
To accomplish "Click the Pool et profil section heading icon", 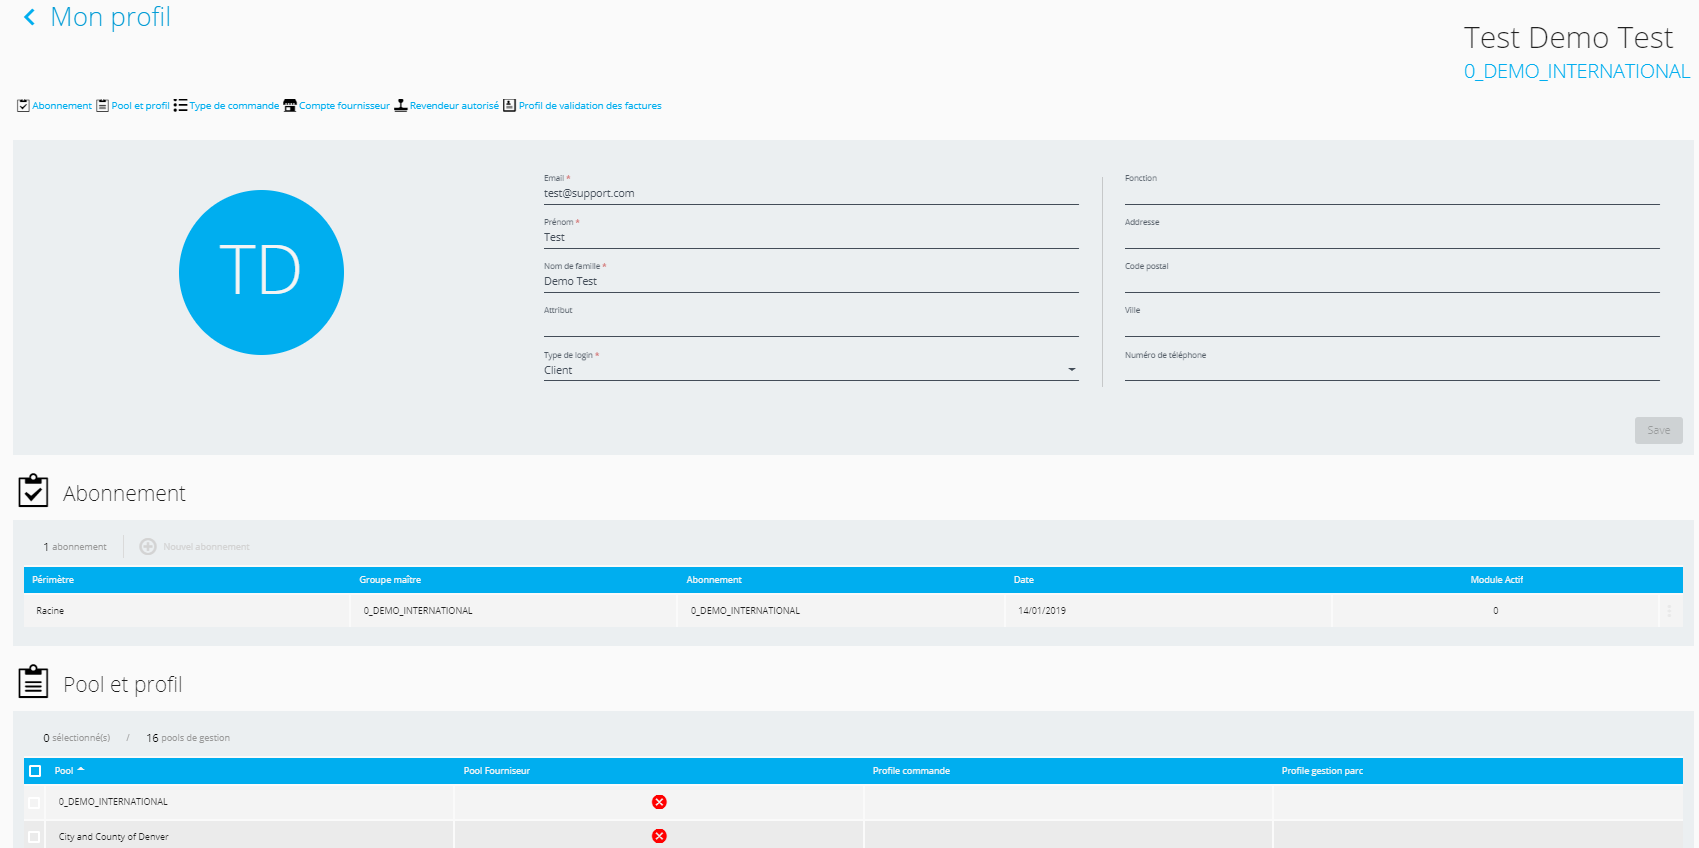I will [x=33, y=682].
